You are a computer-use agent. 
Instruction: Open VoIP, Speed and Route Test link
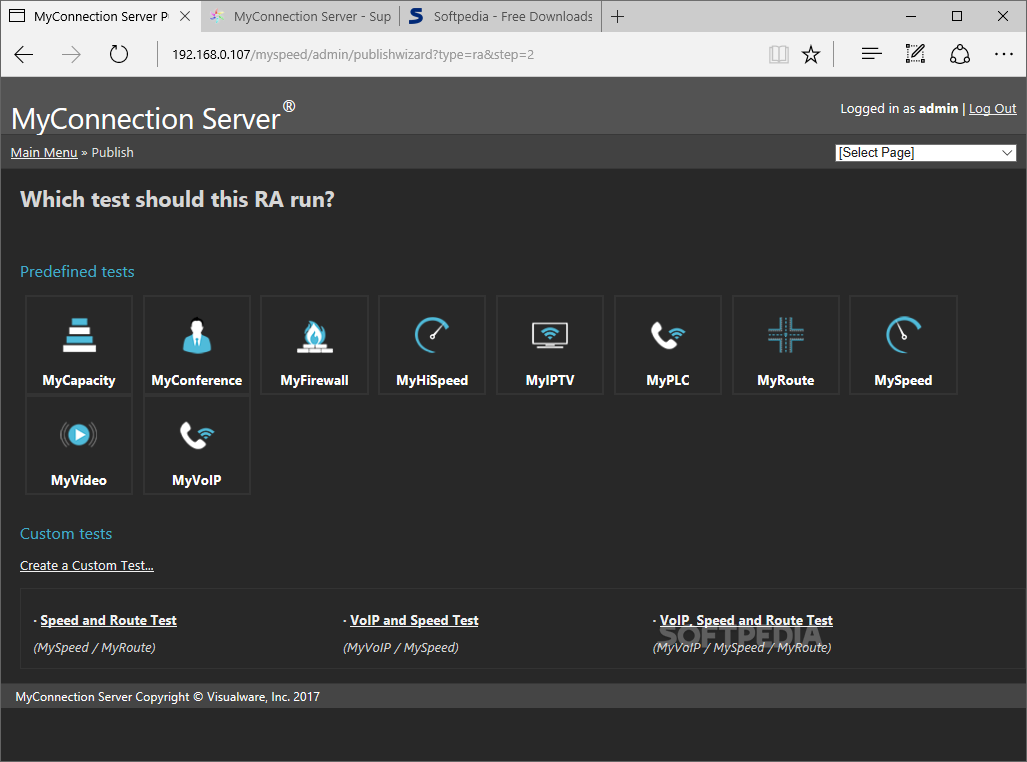(746, 620)
